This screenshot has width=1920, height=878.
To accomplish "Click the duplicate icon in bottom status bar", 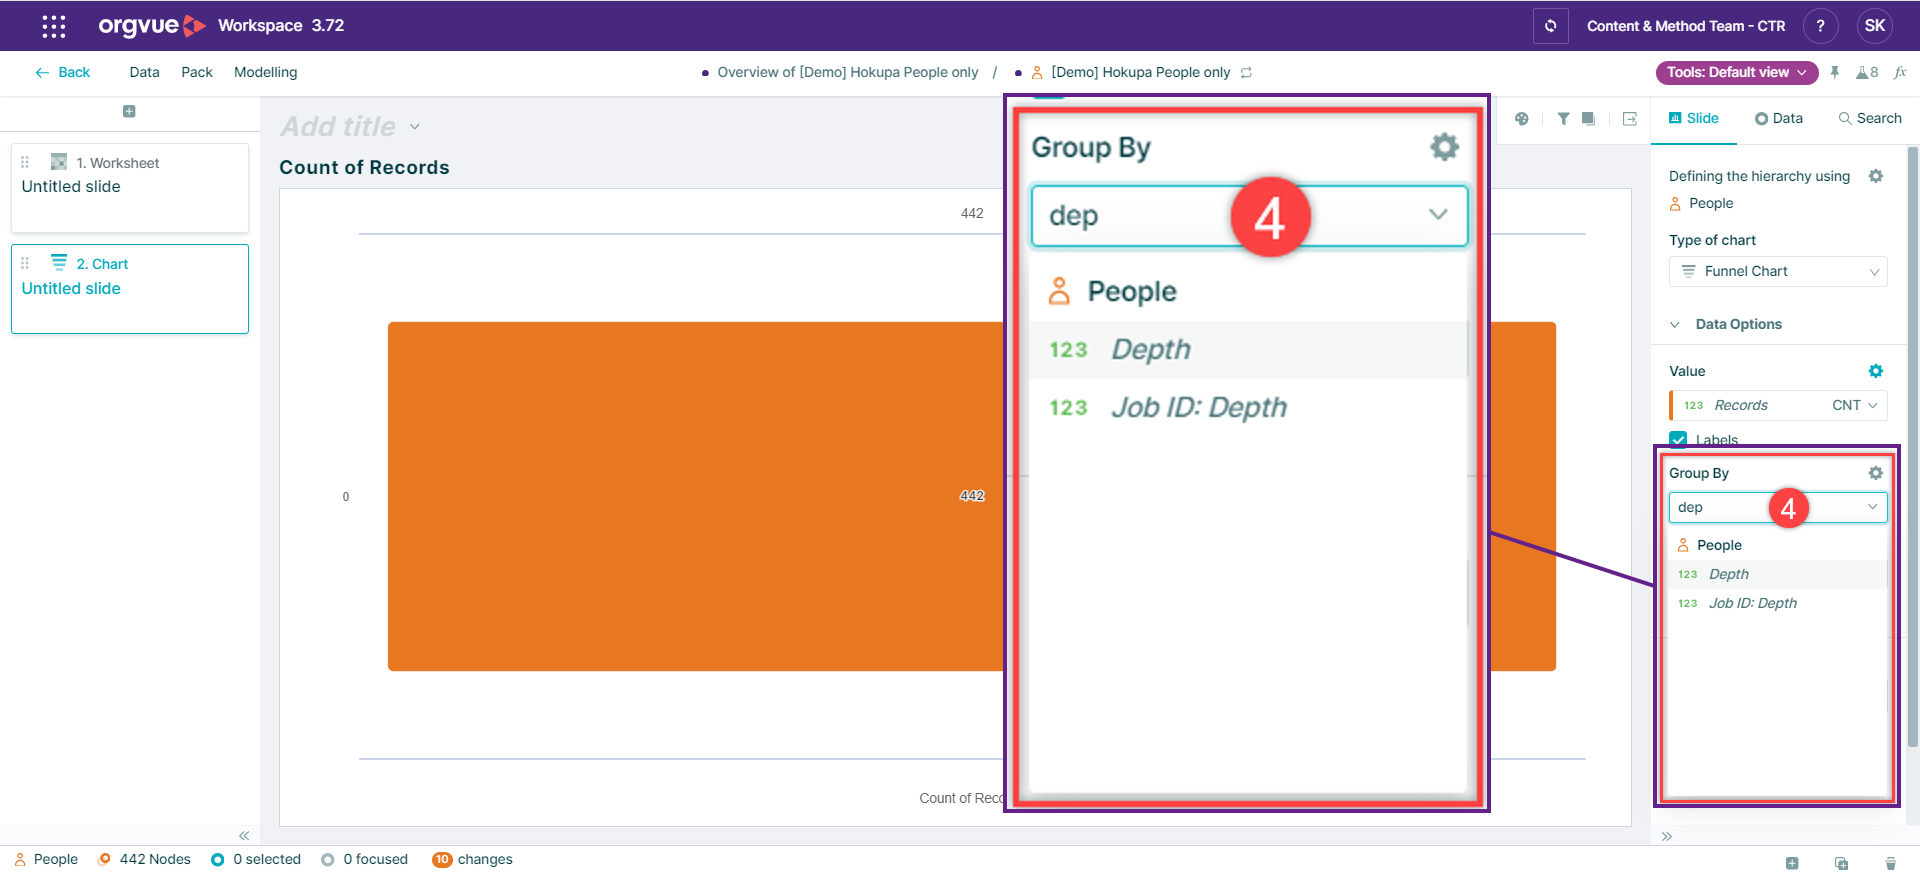I will pos(1841,863).
